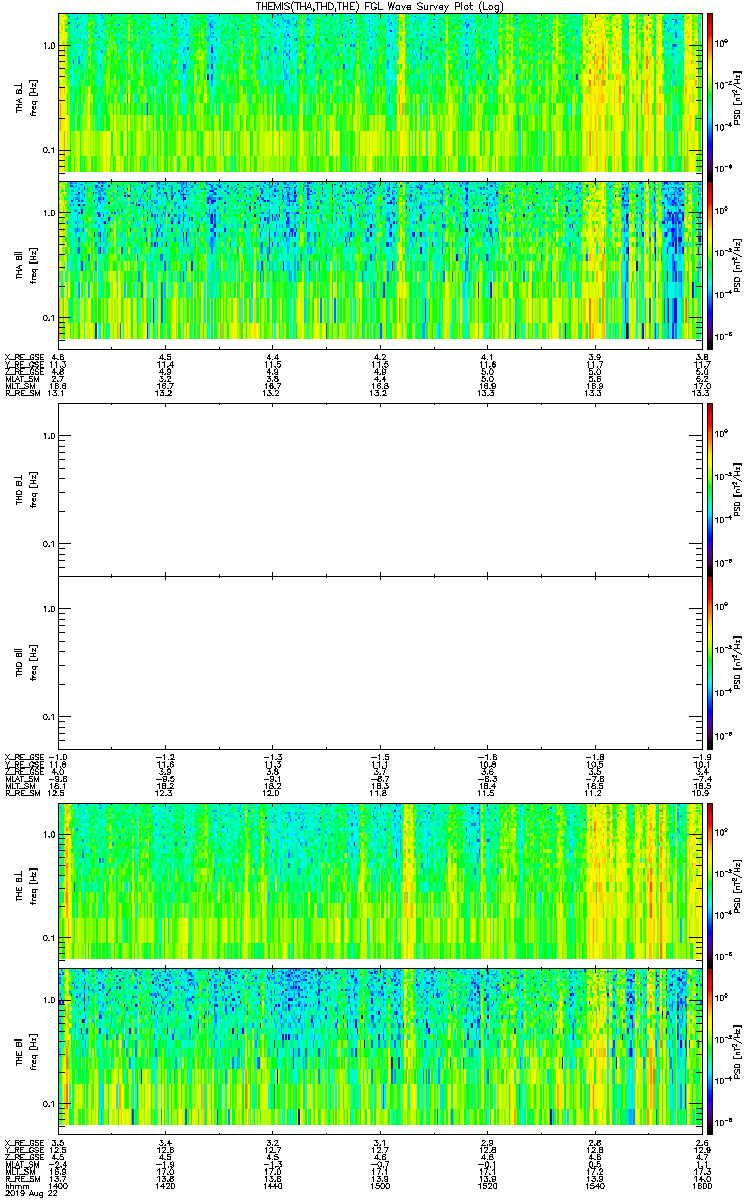750x1200 pixels.
Task: Click the empty THD B-perpendicular panel
Action: (x=381, y=489)
